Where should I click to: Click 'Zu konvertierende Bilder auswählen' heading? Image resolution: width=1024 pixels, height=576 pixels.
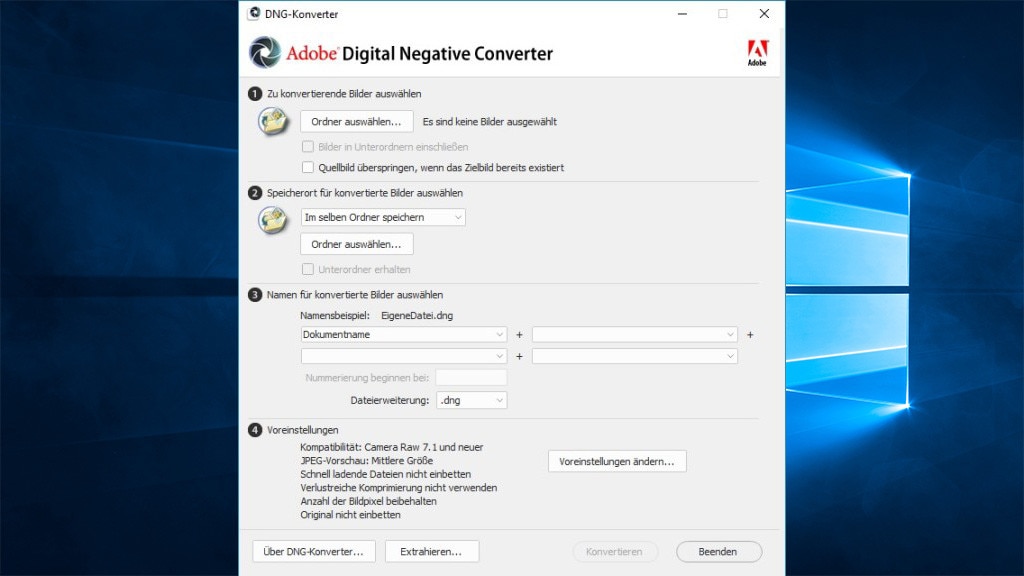(344, 93)
